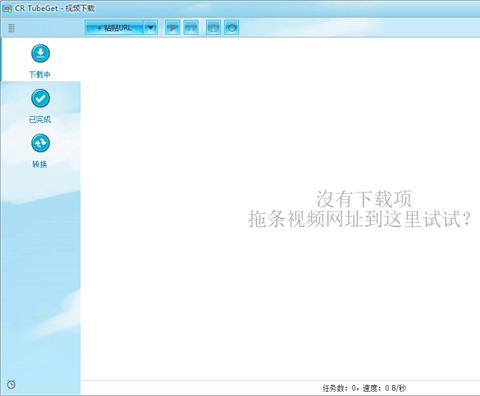Open the Downloading (下载中) section
This screenshot has width=480, height=396.
point(40,60)
